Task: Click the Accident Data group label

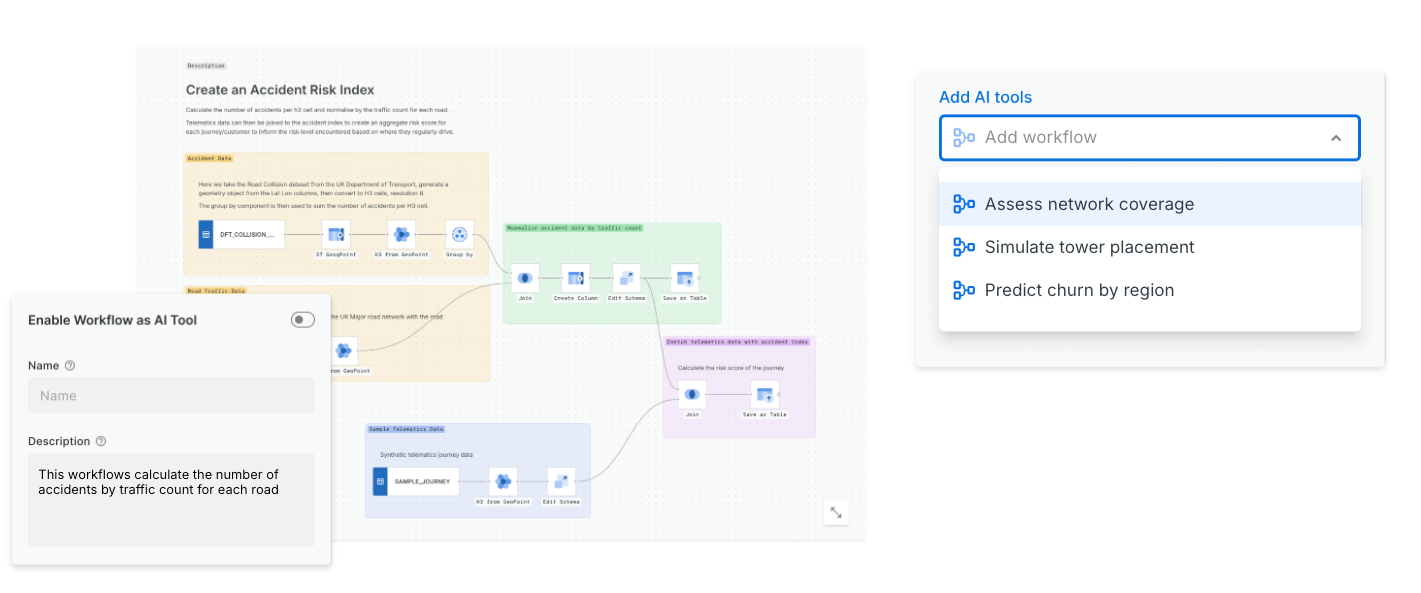Action: [209, 158]
